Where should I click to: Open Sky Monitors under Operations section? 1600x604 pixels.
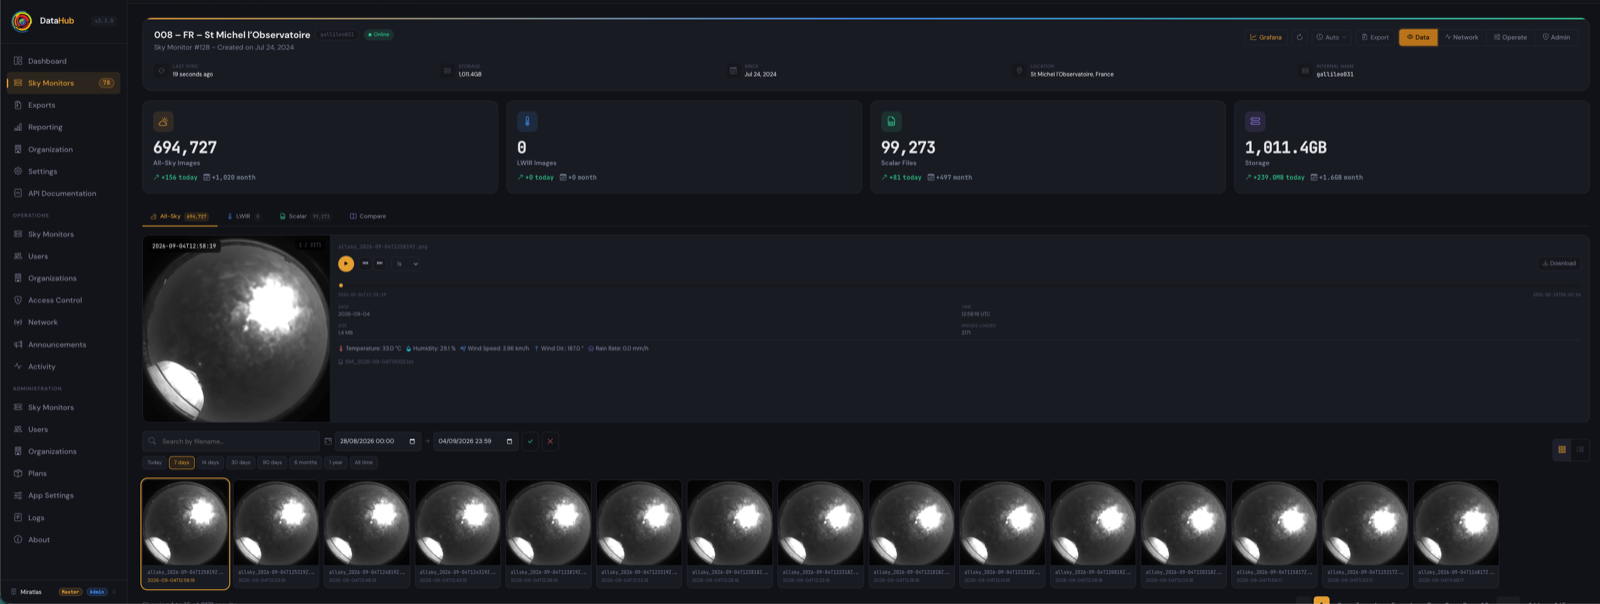(x=63, y=234)
